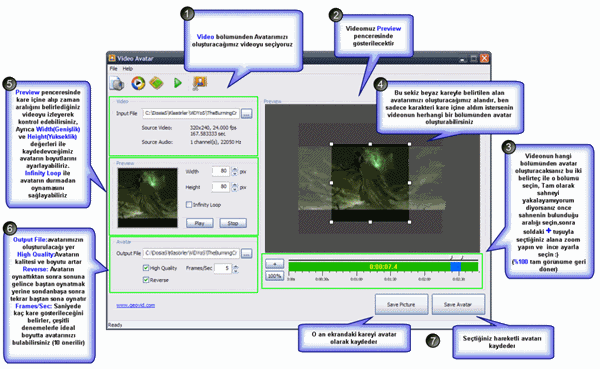This screenshot has height=369, width=600.
Task: Click the 'Ready' status bar text
Action: coord(115,325)
